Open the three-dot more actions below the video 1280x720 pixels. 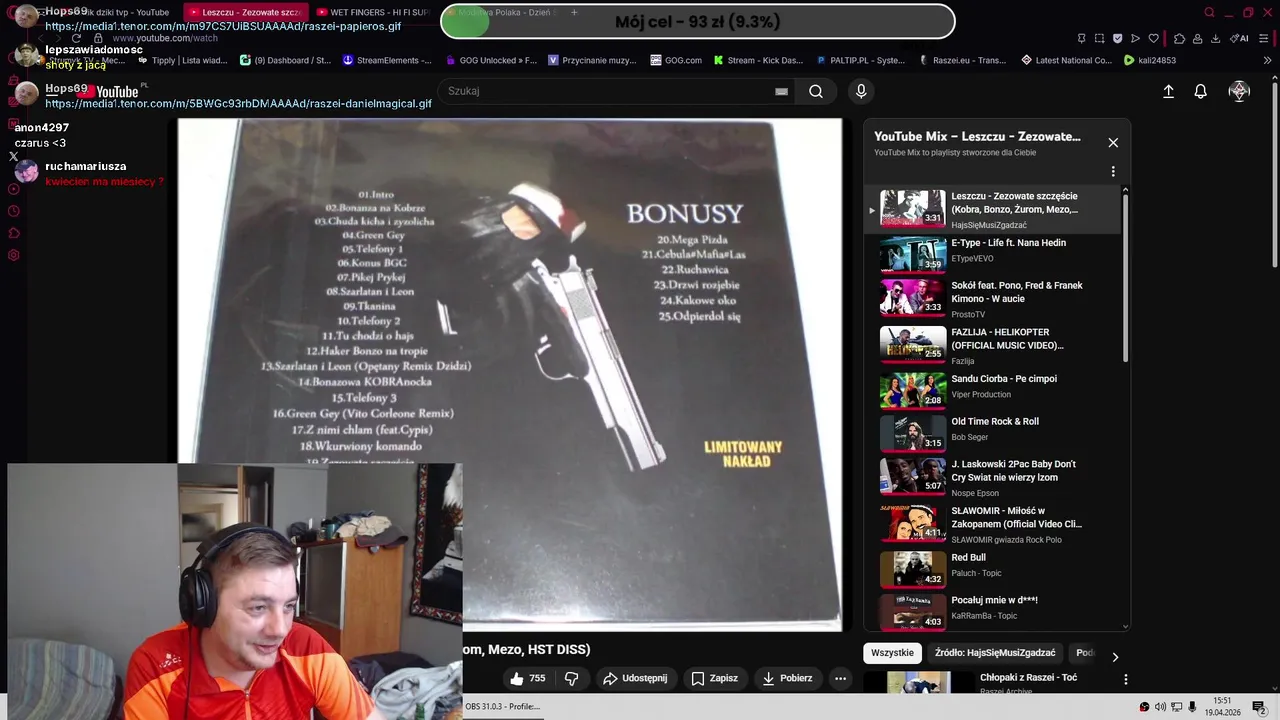click(840, 678)
